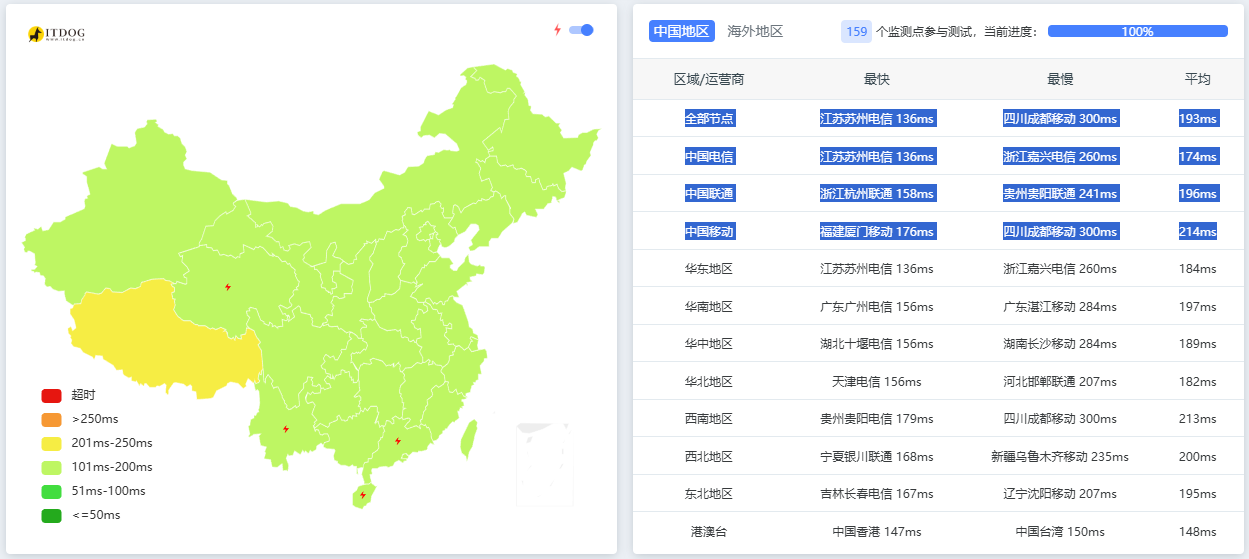This screenshot has width=1249, height=559.
Task: Click the red 超时 legend swatch
Action: (x=51, y=395)
